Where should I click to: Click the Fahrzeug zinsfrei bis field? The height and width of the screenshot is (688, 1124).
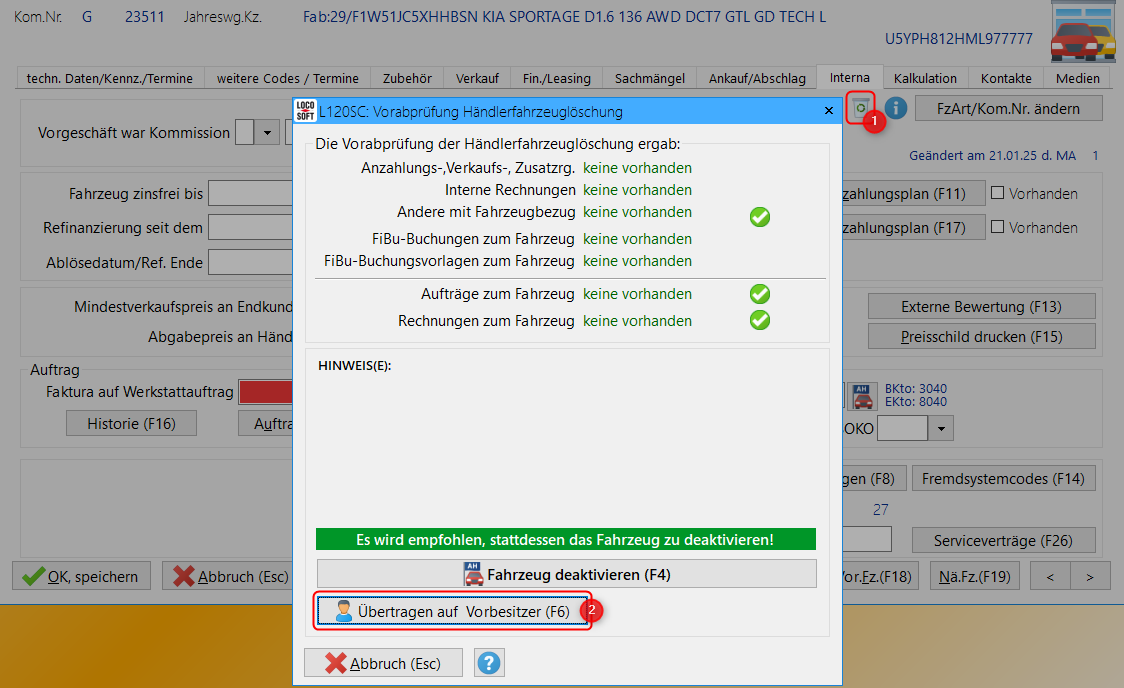(x=250, y=193)
